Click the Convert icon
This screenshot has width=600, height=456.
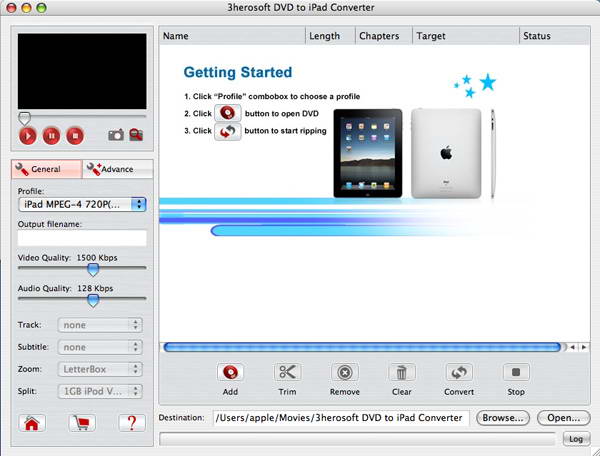tap(459, 372)
